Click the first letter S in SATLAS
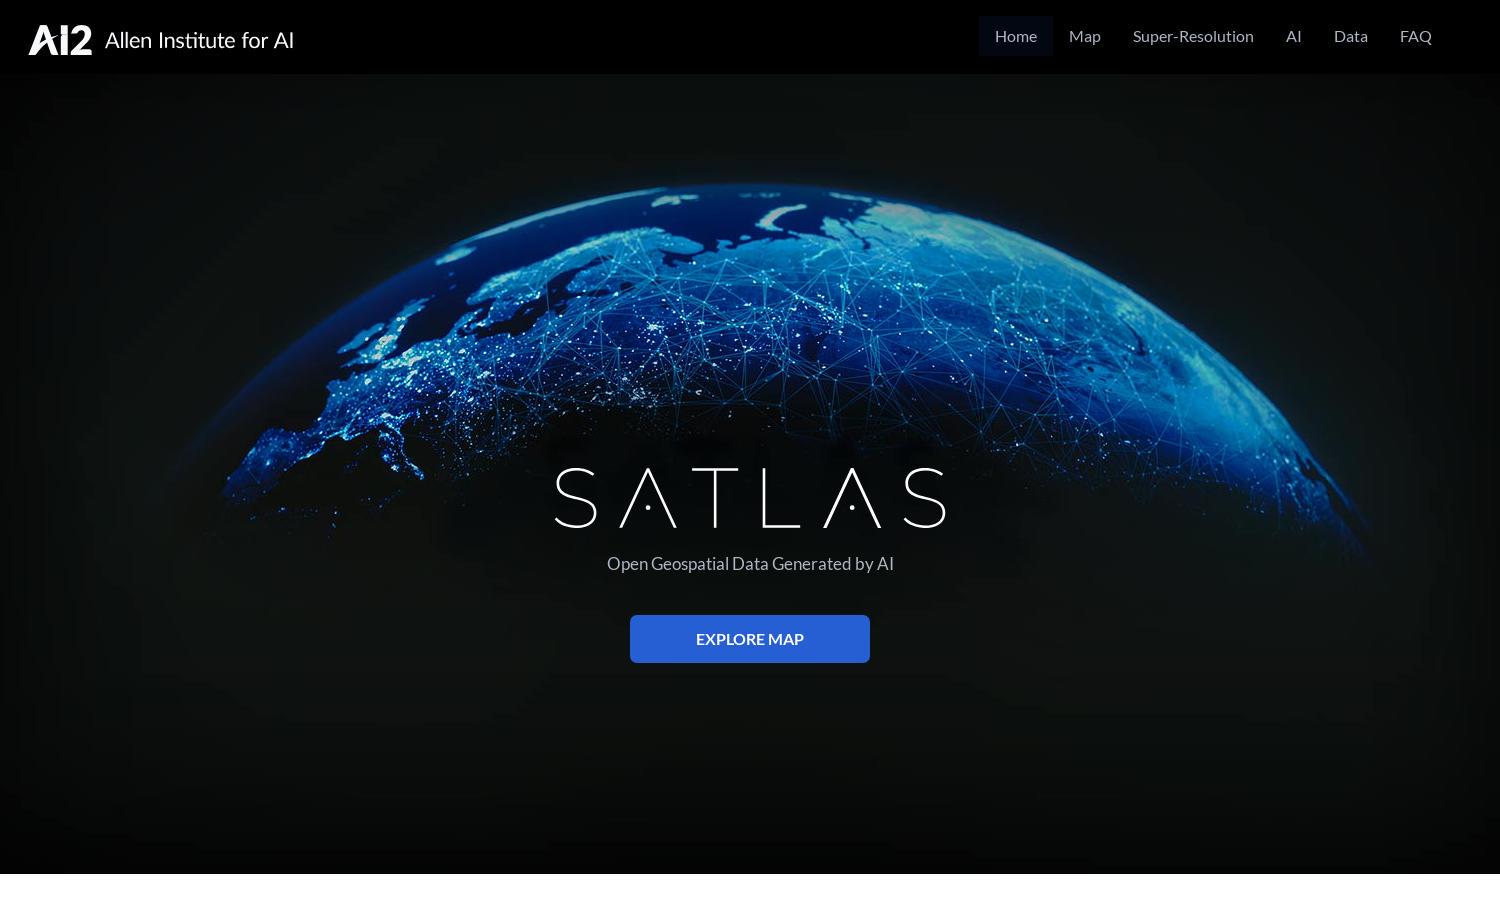This screenshot has width=1500, height=900. [576, 497]
